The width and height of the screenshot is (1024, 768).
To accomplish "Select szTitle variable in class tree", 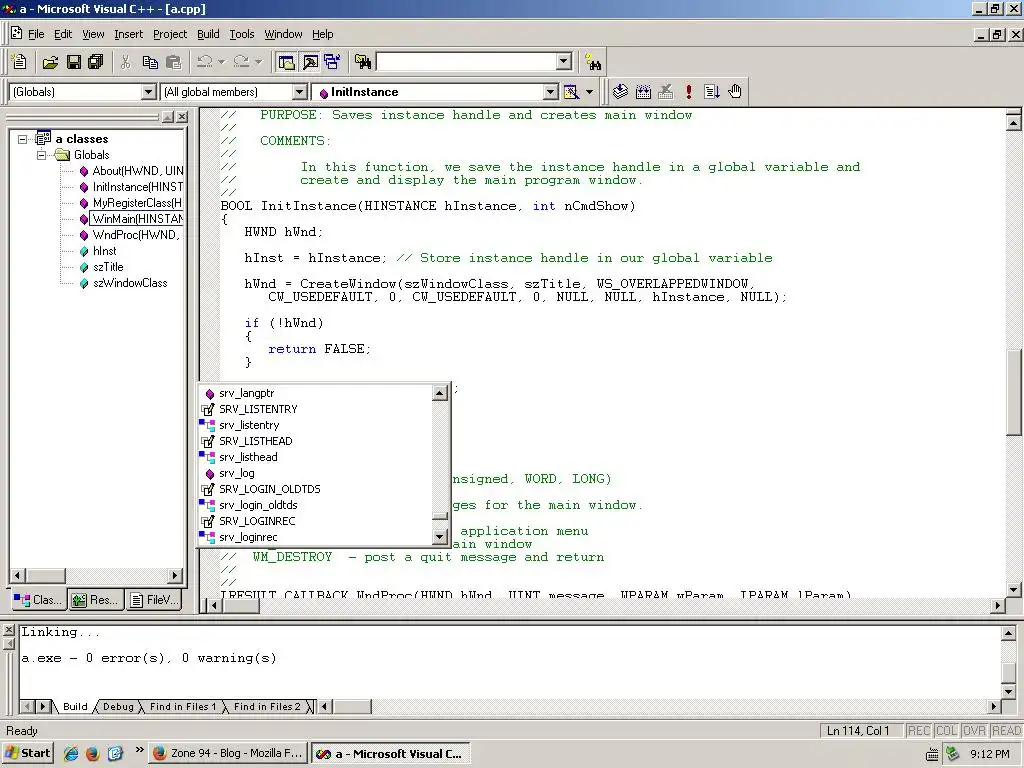I will point(101,267).
